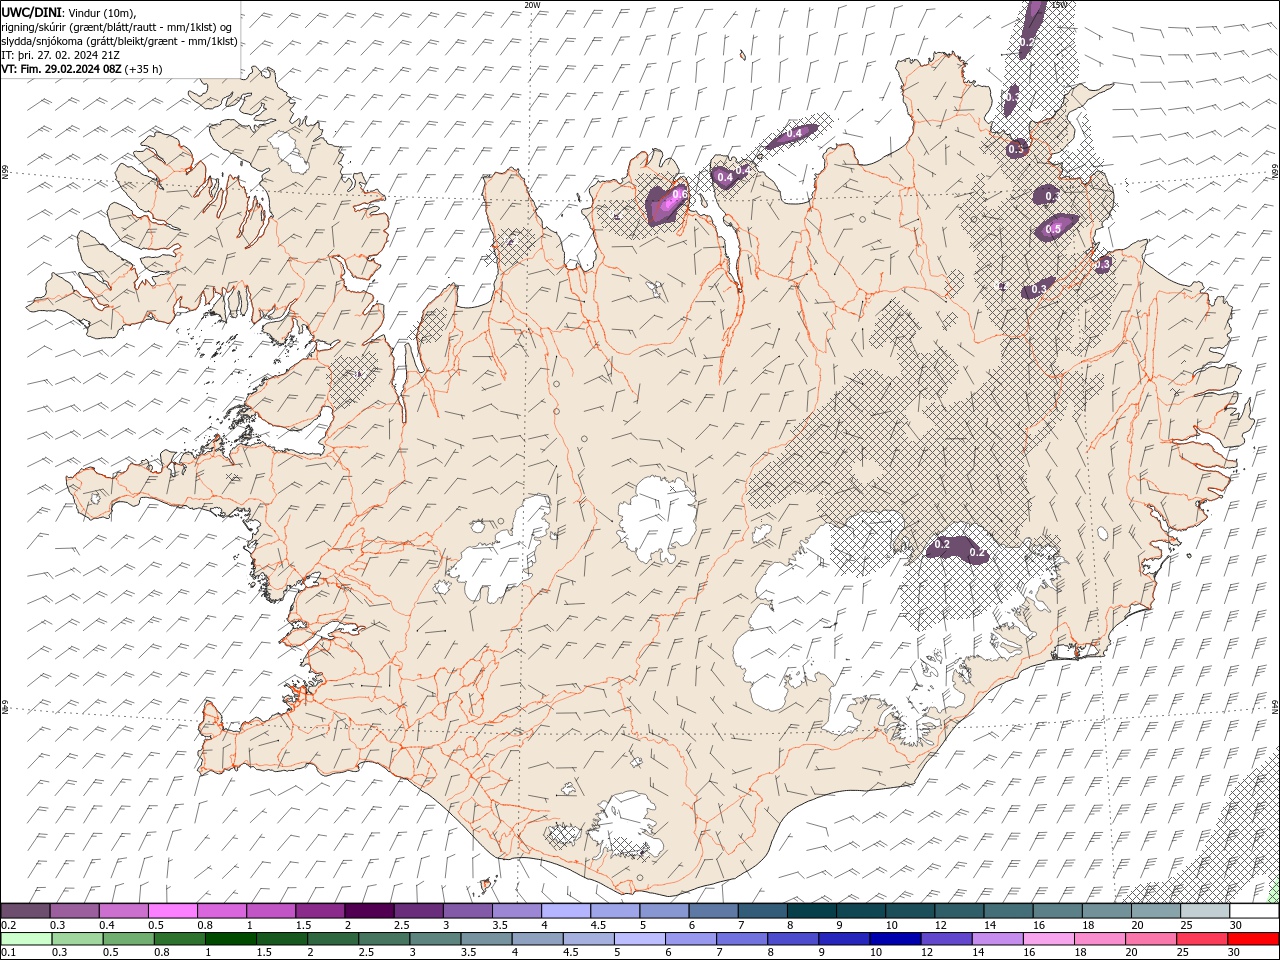This screenshot has height=960, width=1280.
Task: Click the UWC/DINI title text
Action: [31, 12]
